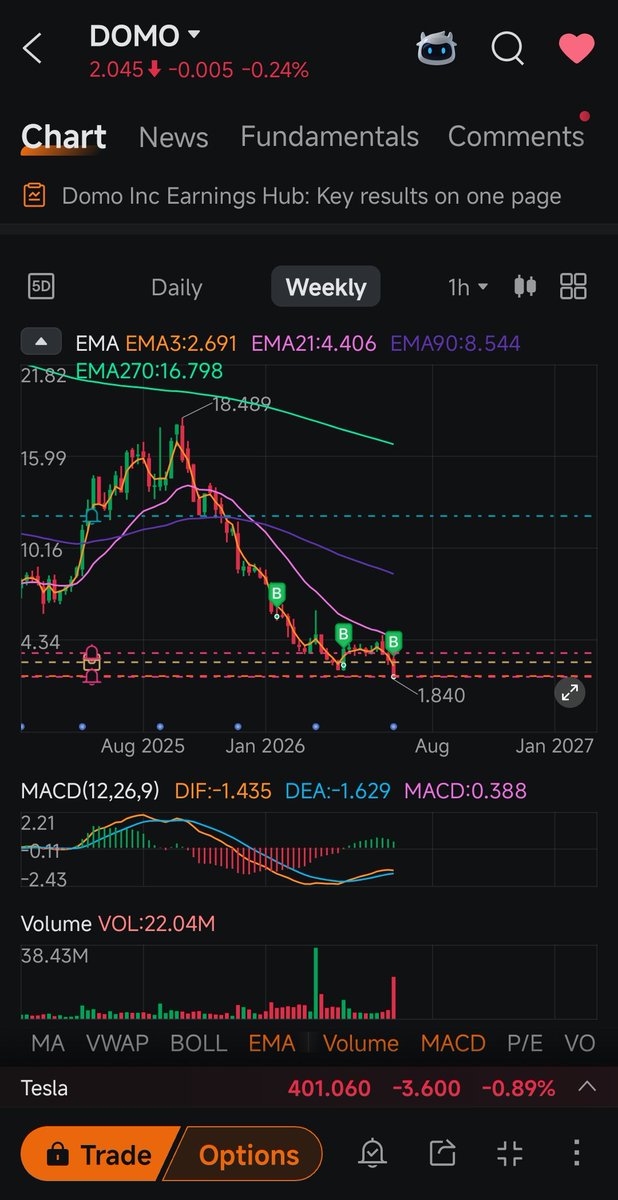Toggle the P/E indicator
Image resolution: width=618 pixels, height=1200 pixels.
click(x=525, y=1043)
